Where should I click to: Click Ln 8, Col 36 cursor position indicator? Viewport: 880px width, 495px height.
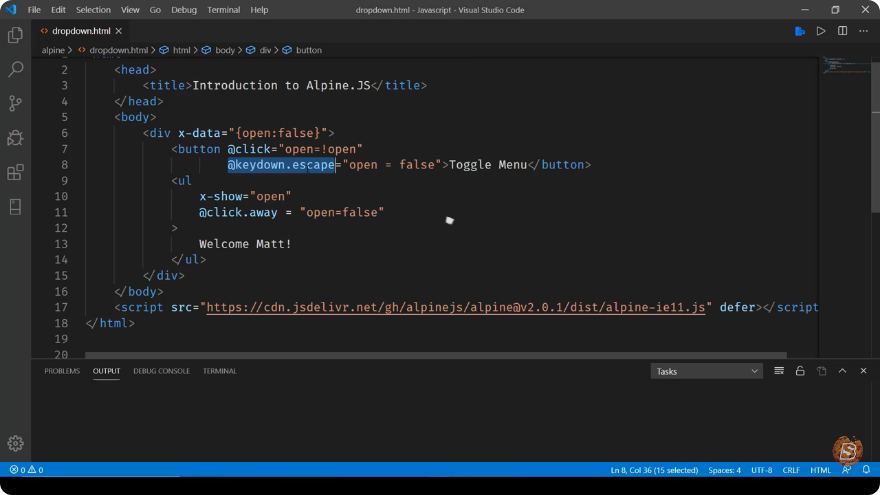[654, 470]
